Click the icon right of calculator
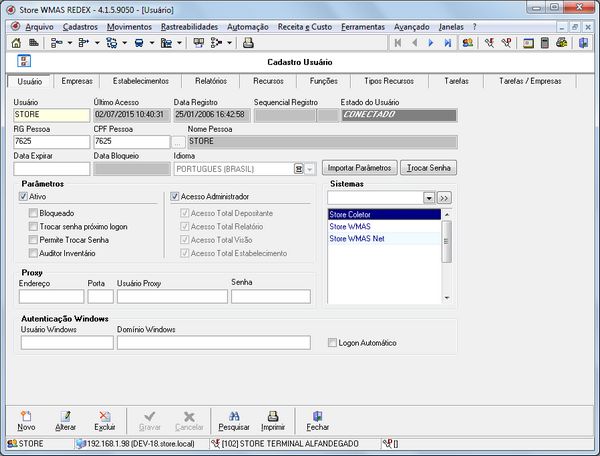Image resolution: width=600 pixels, height=456 pixels. point(562,43)
